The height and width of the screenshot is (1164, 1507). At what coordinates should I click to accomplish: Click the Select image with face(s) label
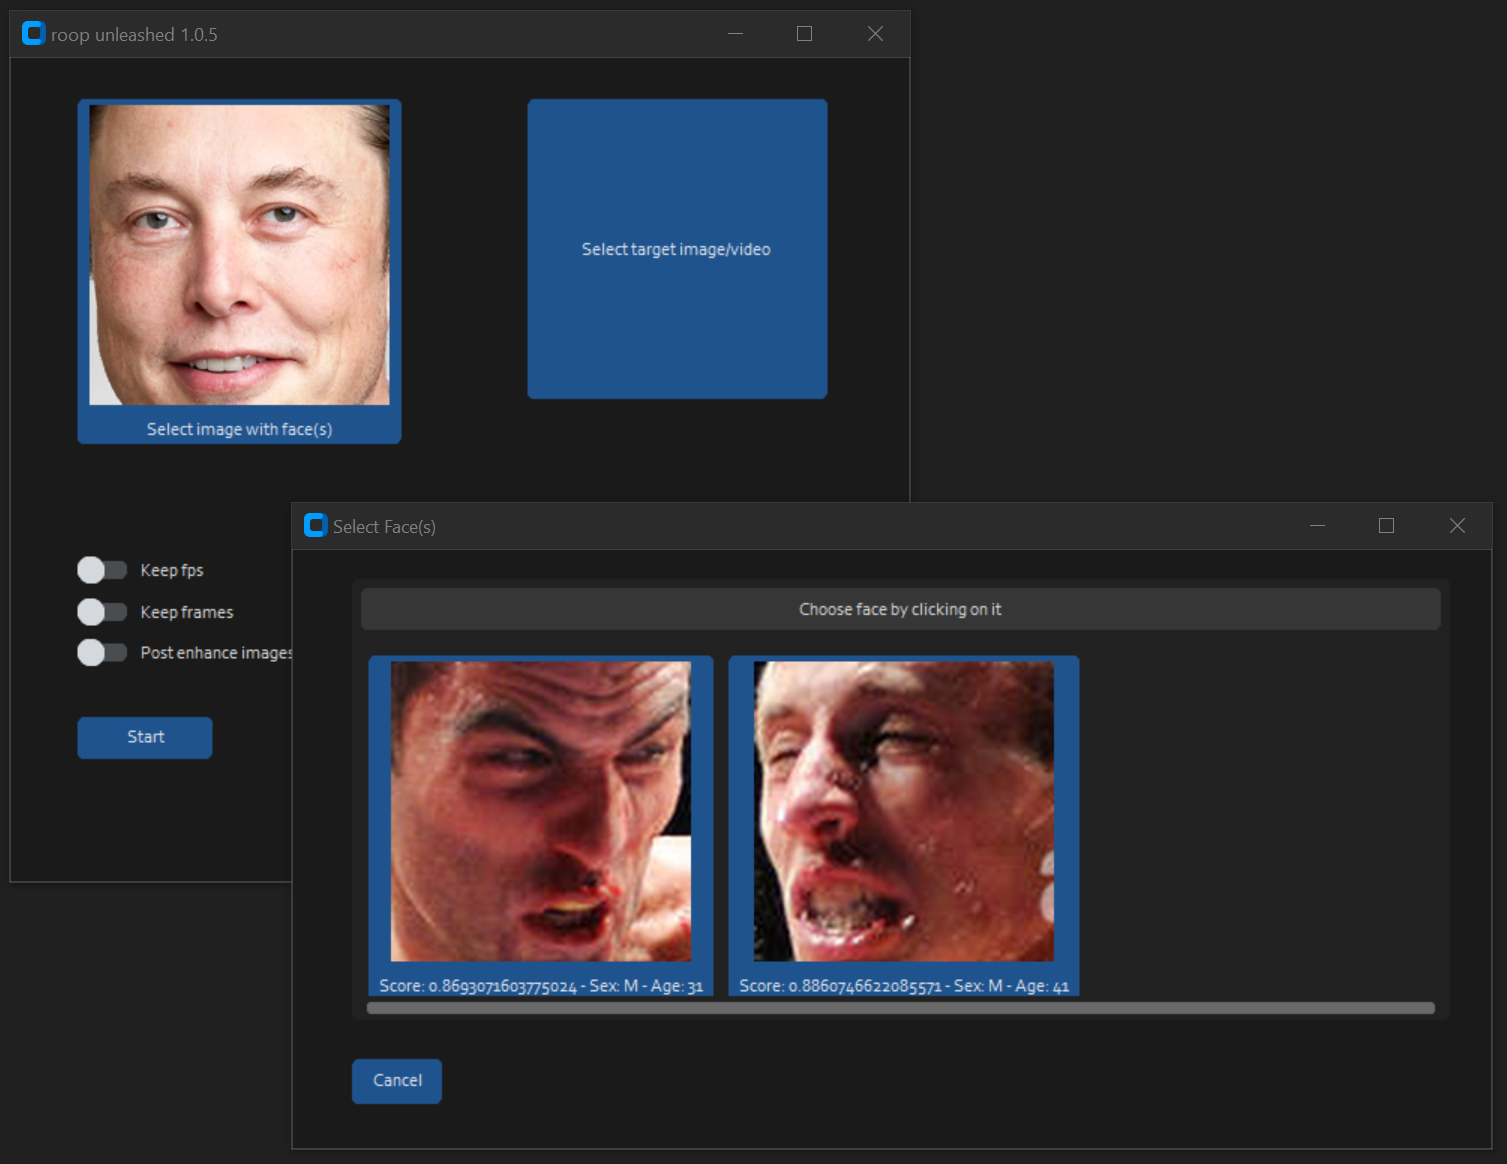239,428
